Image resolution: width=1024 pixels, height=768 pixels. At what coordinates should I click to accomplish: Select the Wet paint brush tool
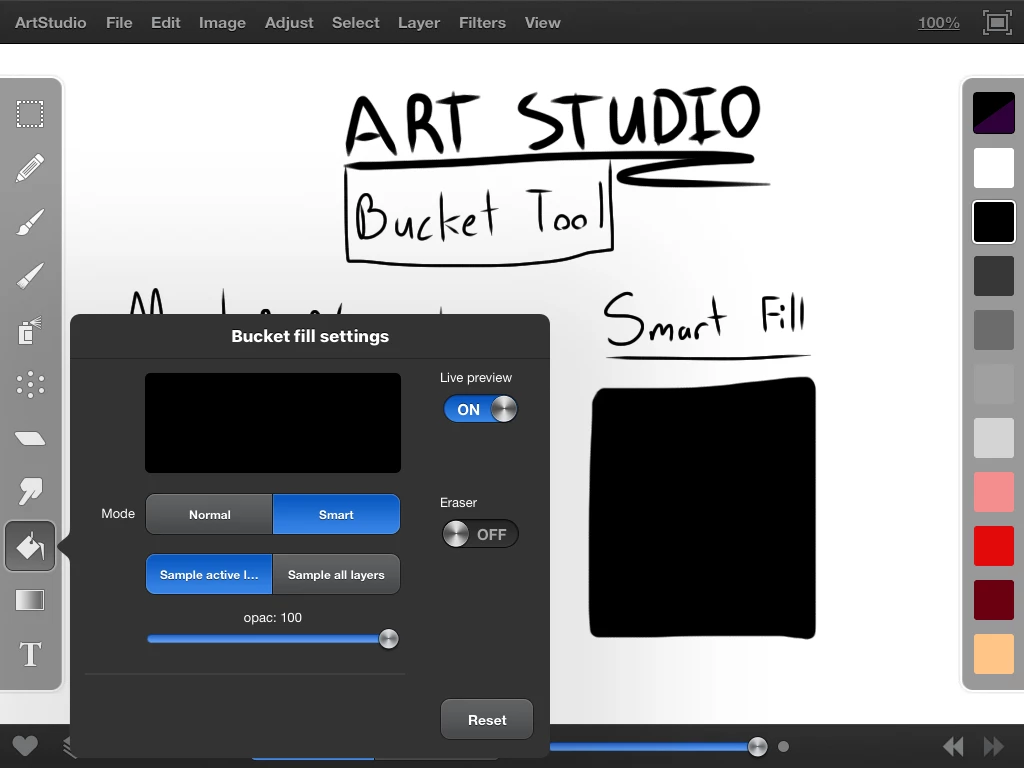click(30, 276)
